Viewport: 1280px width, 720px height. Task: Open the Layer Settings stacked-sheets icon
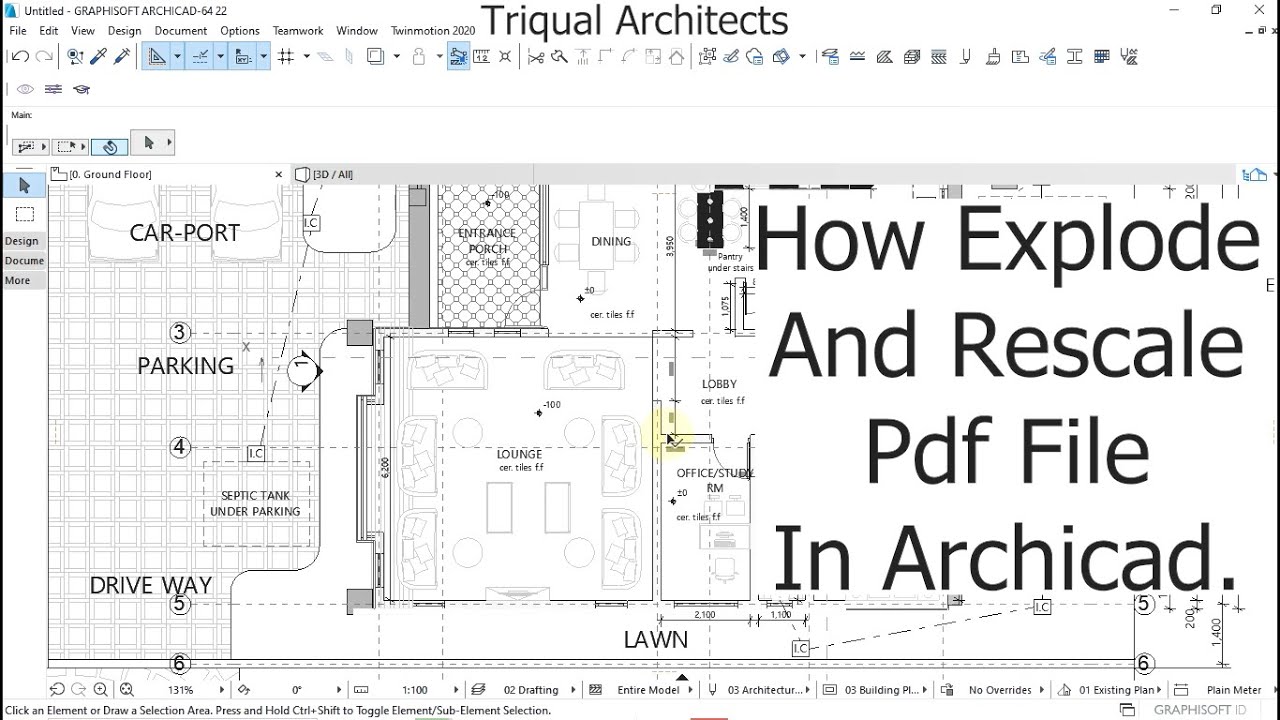coord(830,57)
